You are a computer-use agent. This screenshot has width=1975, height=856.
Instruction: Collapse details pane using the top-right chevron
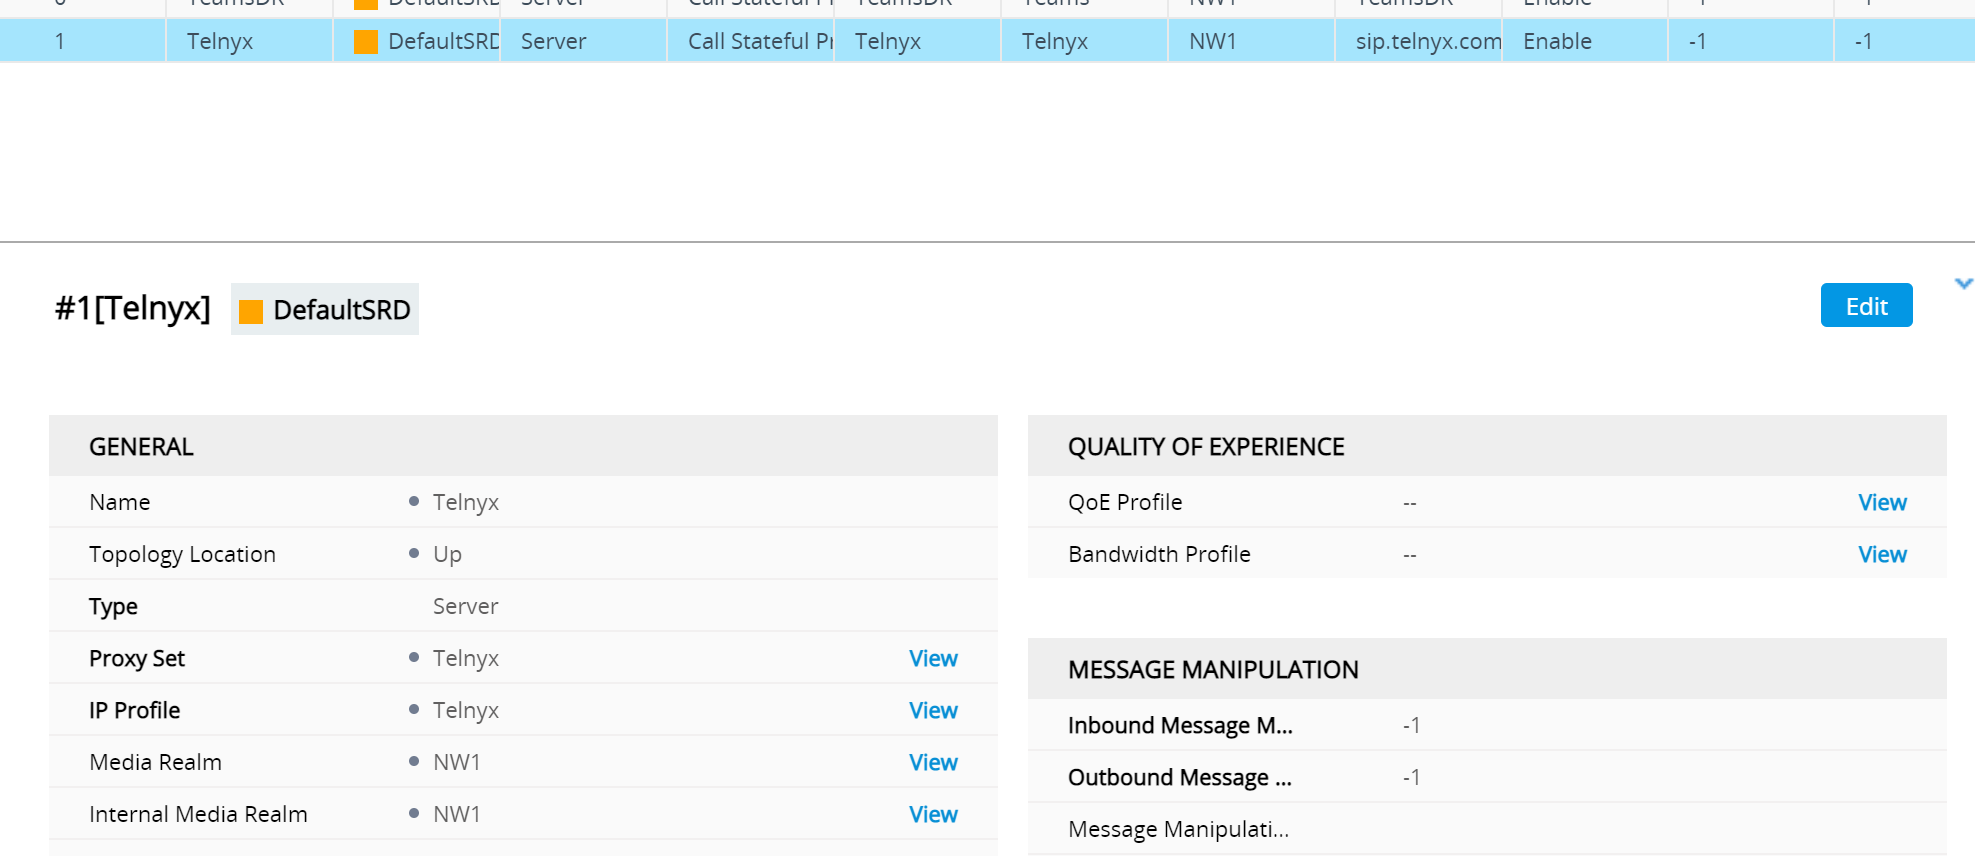click(1963, 284)
